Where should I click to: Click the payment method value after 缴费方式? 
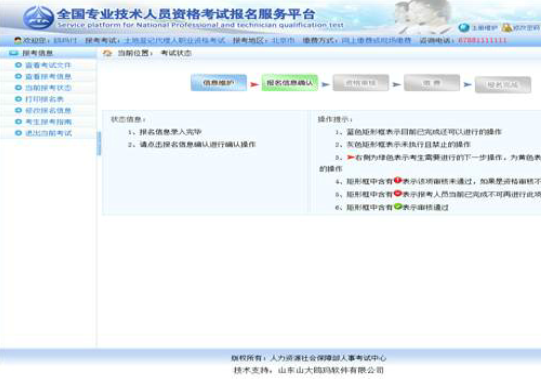(x=376, y=40)
